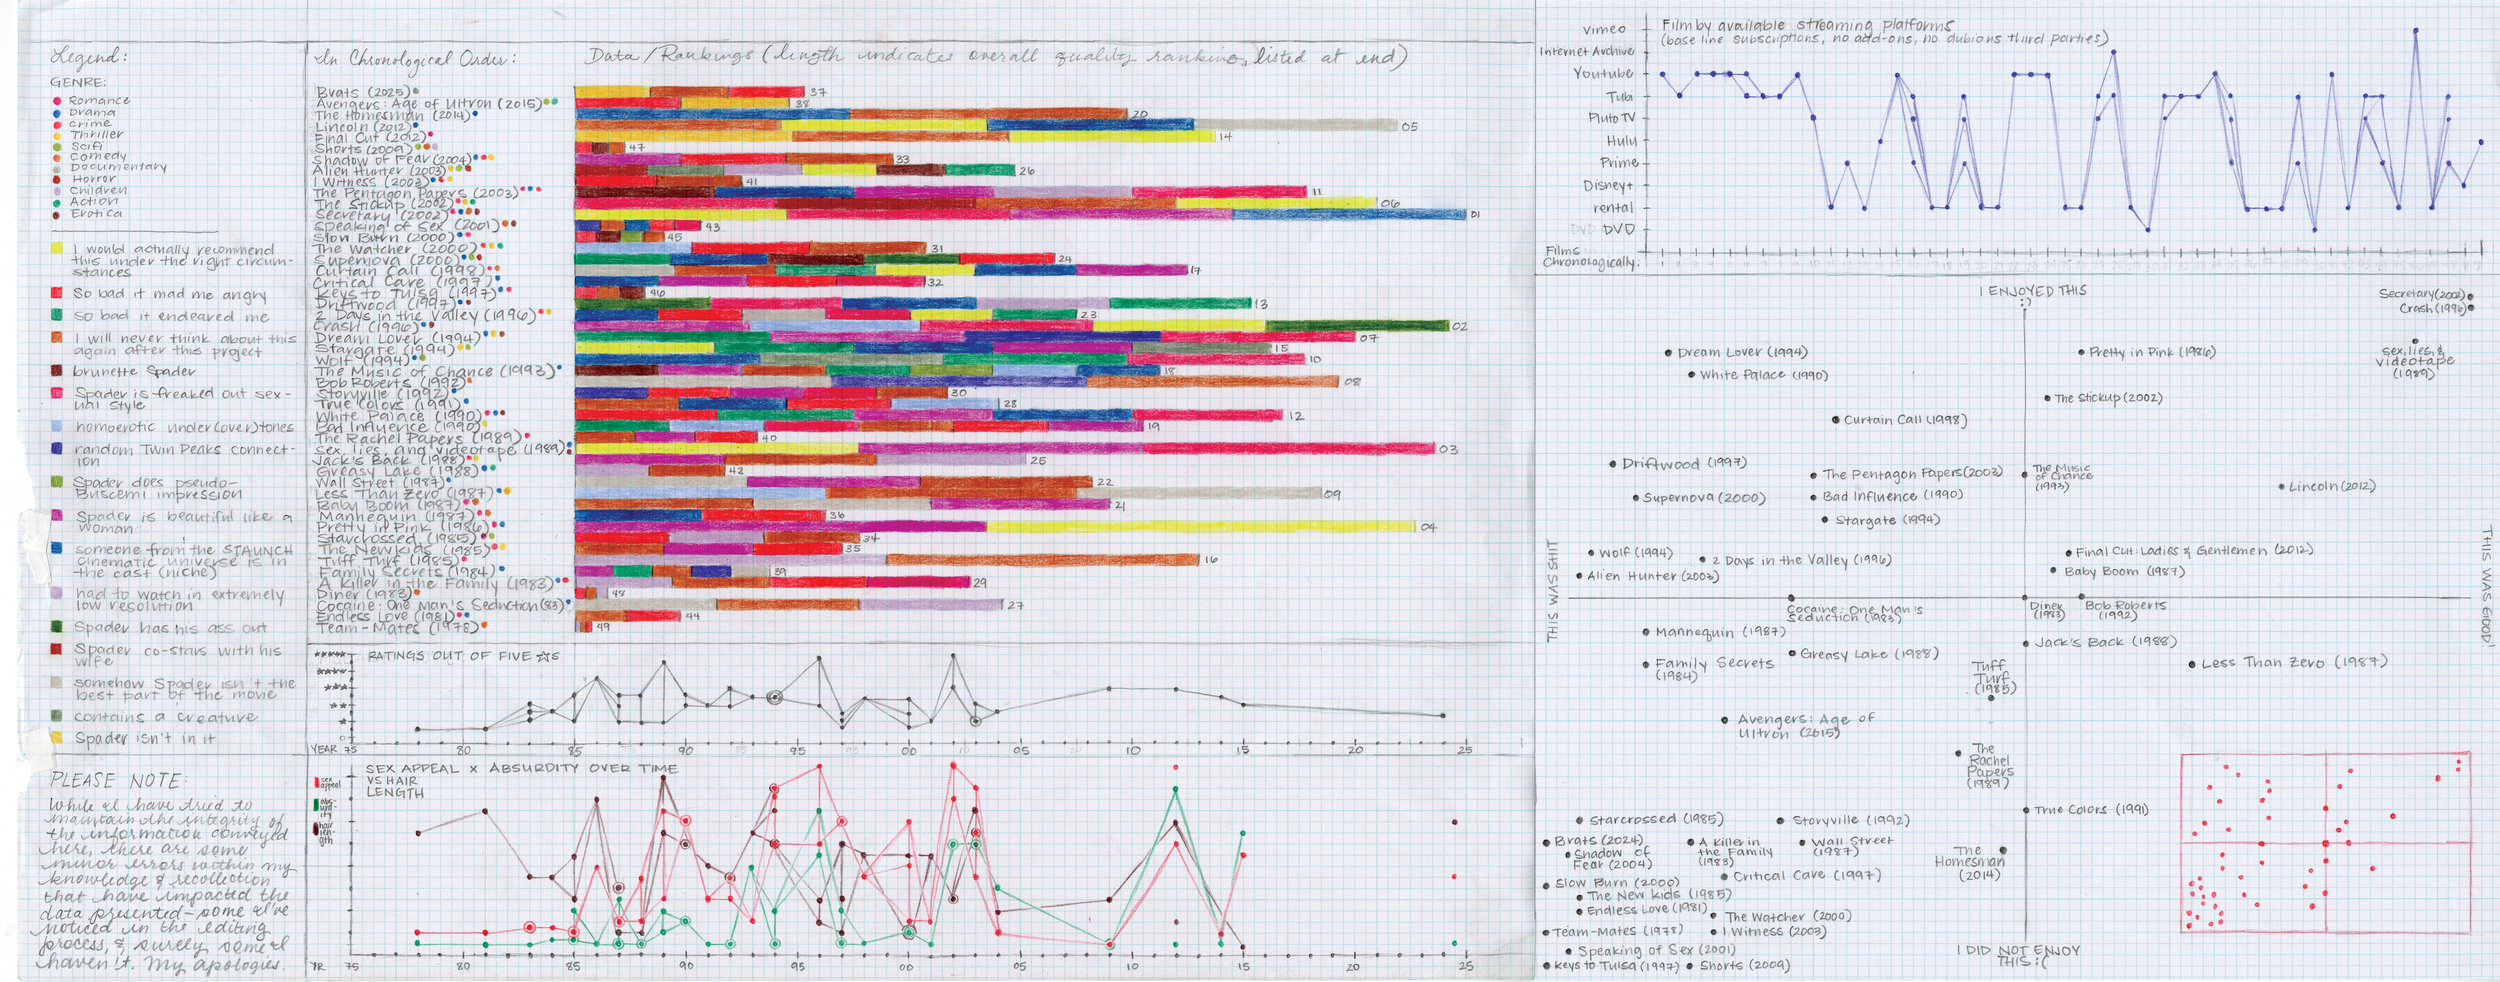
Task: Click the '04' ranking beside the yellow bar
Action: [1429, 527]
